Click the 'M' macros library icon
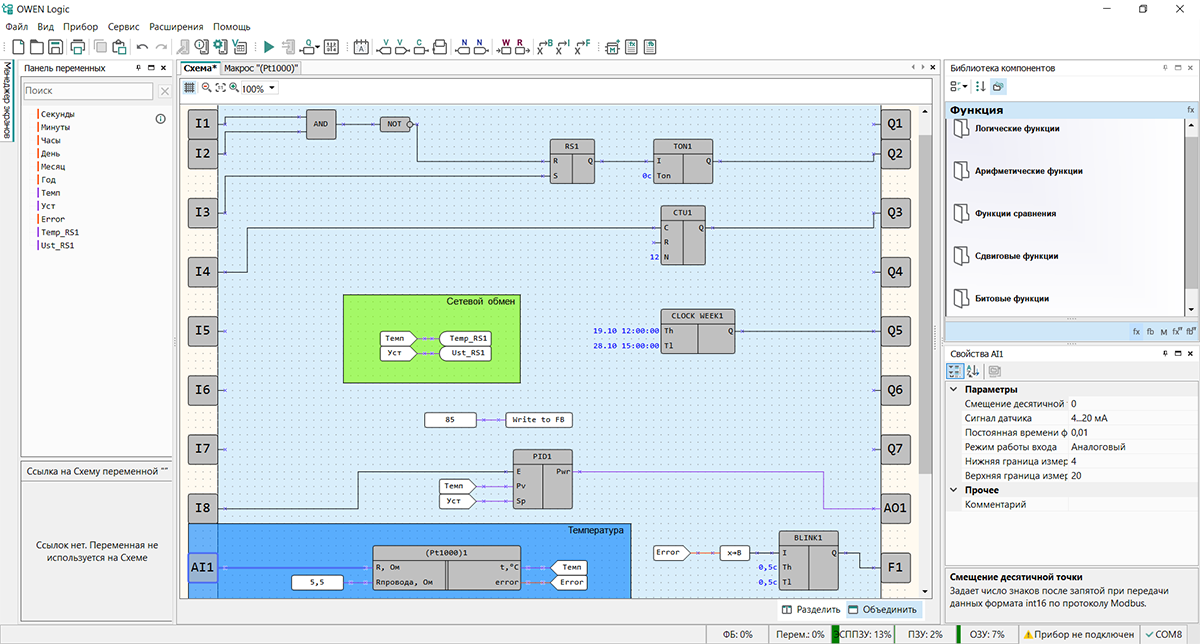 [1163, 331]
